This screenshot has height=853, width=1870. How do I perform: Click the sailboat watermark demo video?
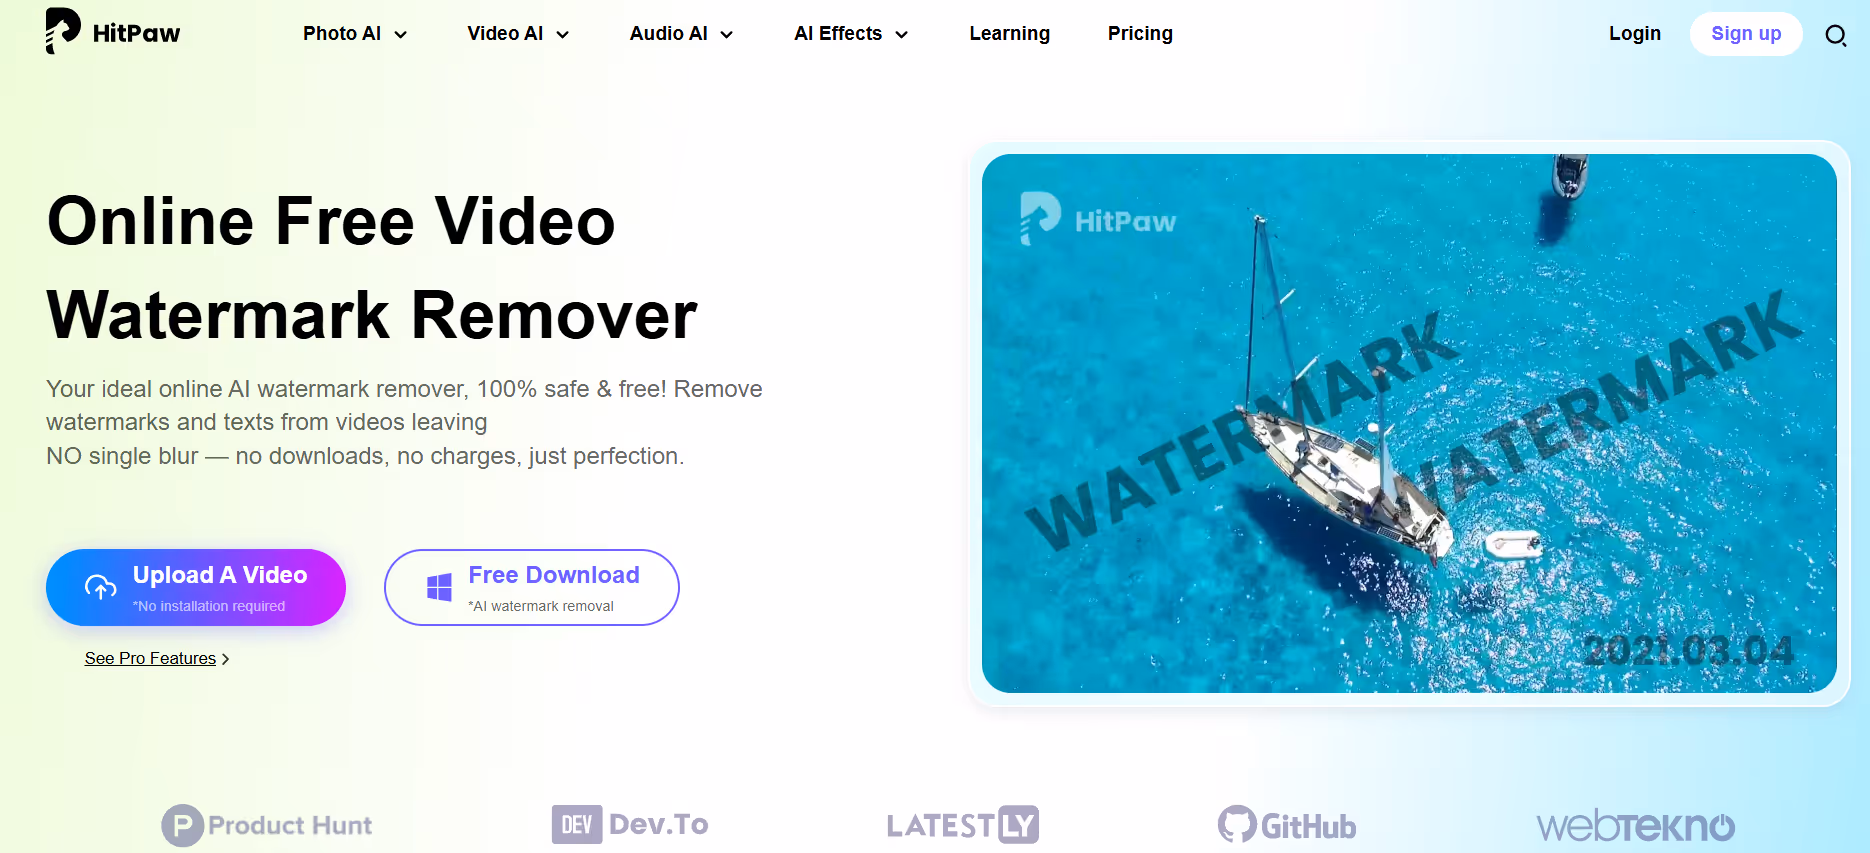(x=1409, y=423)
